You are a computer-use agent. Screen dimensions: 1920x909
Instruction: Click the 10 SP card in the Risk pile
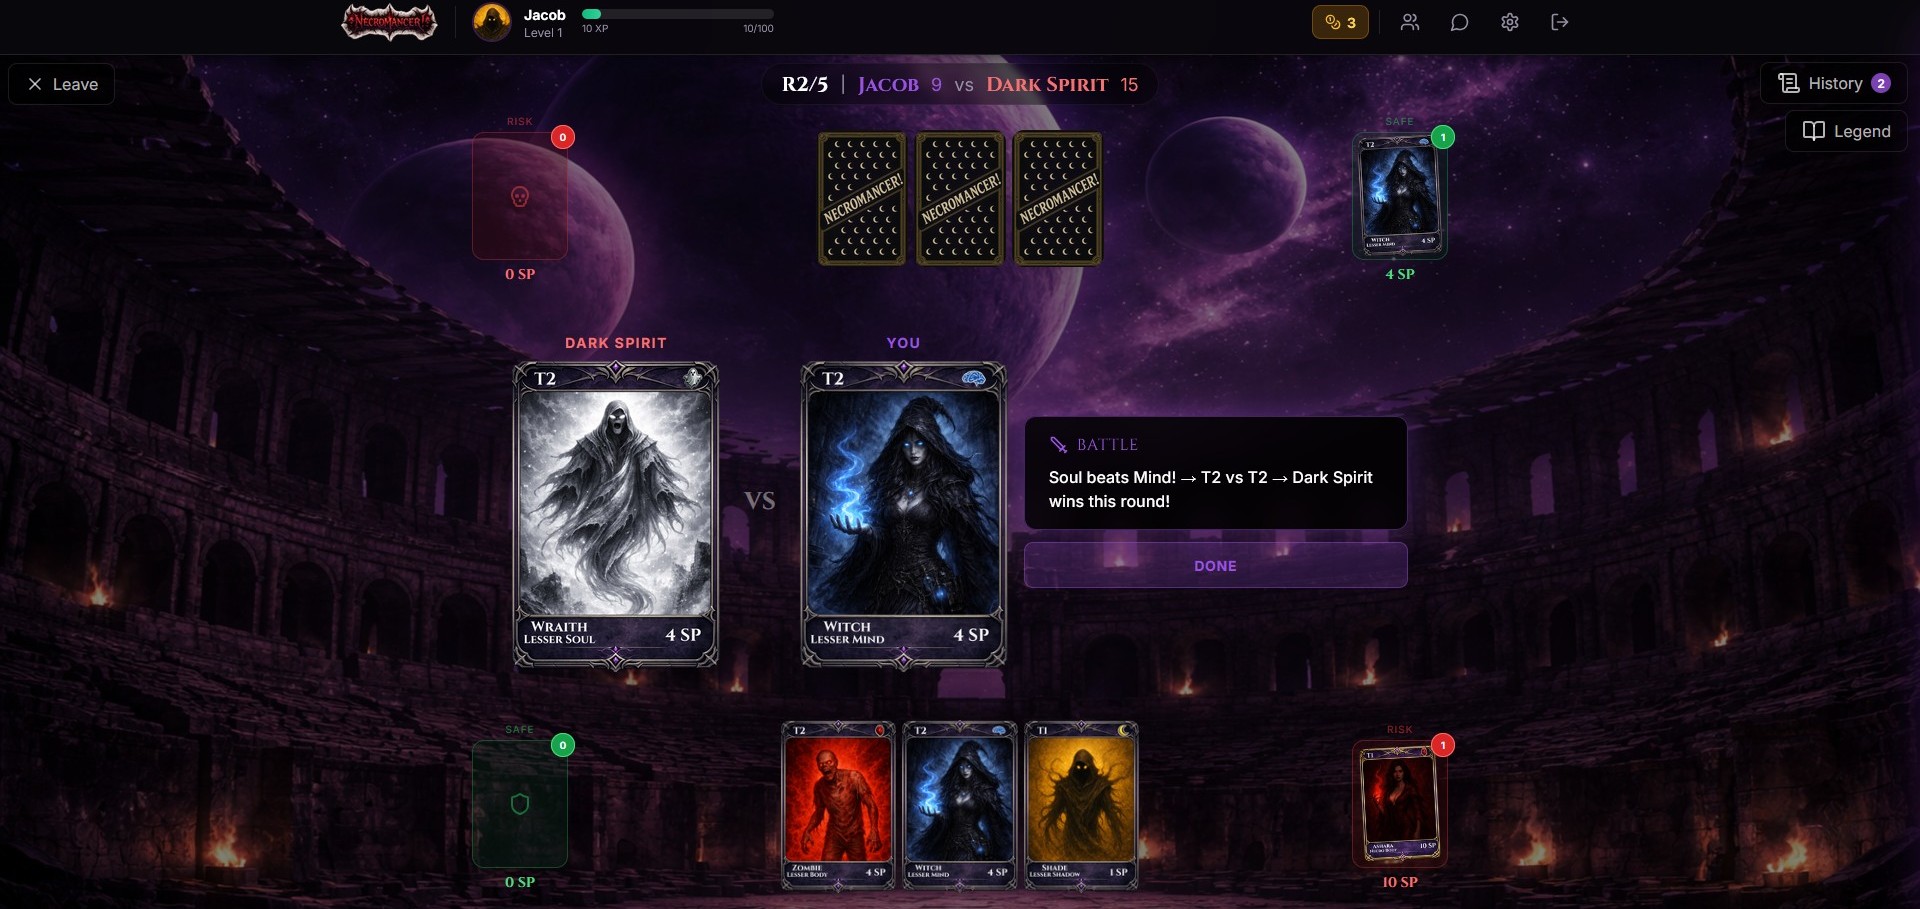(1400, 804)
